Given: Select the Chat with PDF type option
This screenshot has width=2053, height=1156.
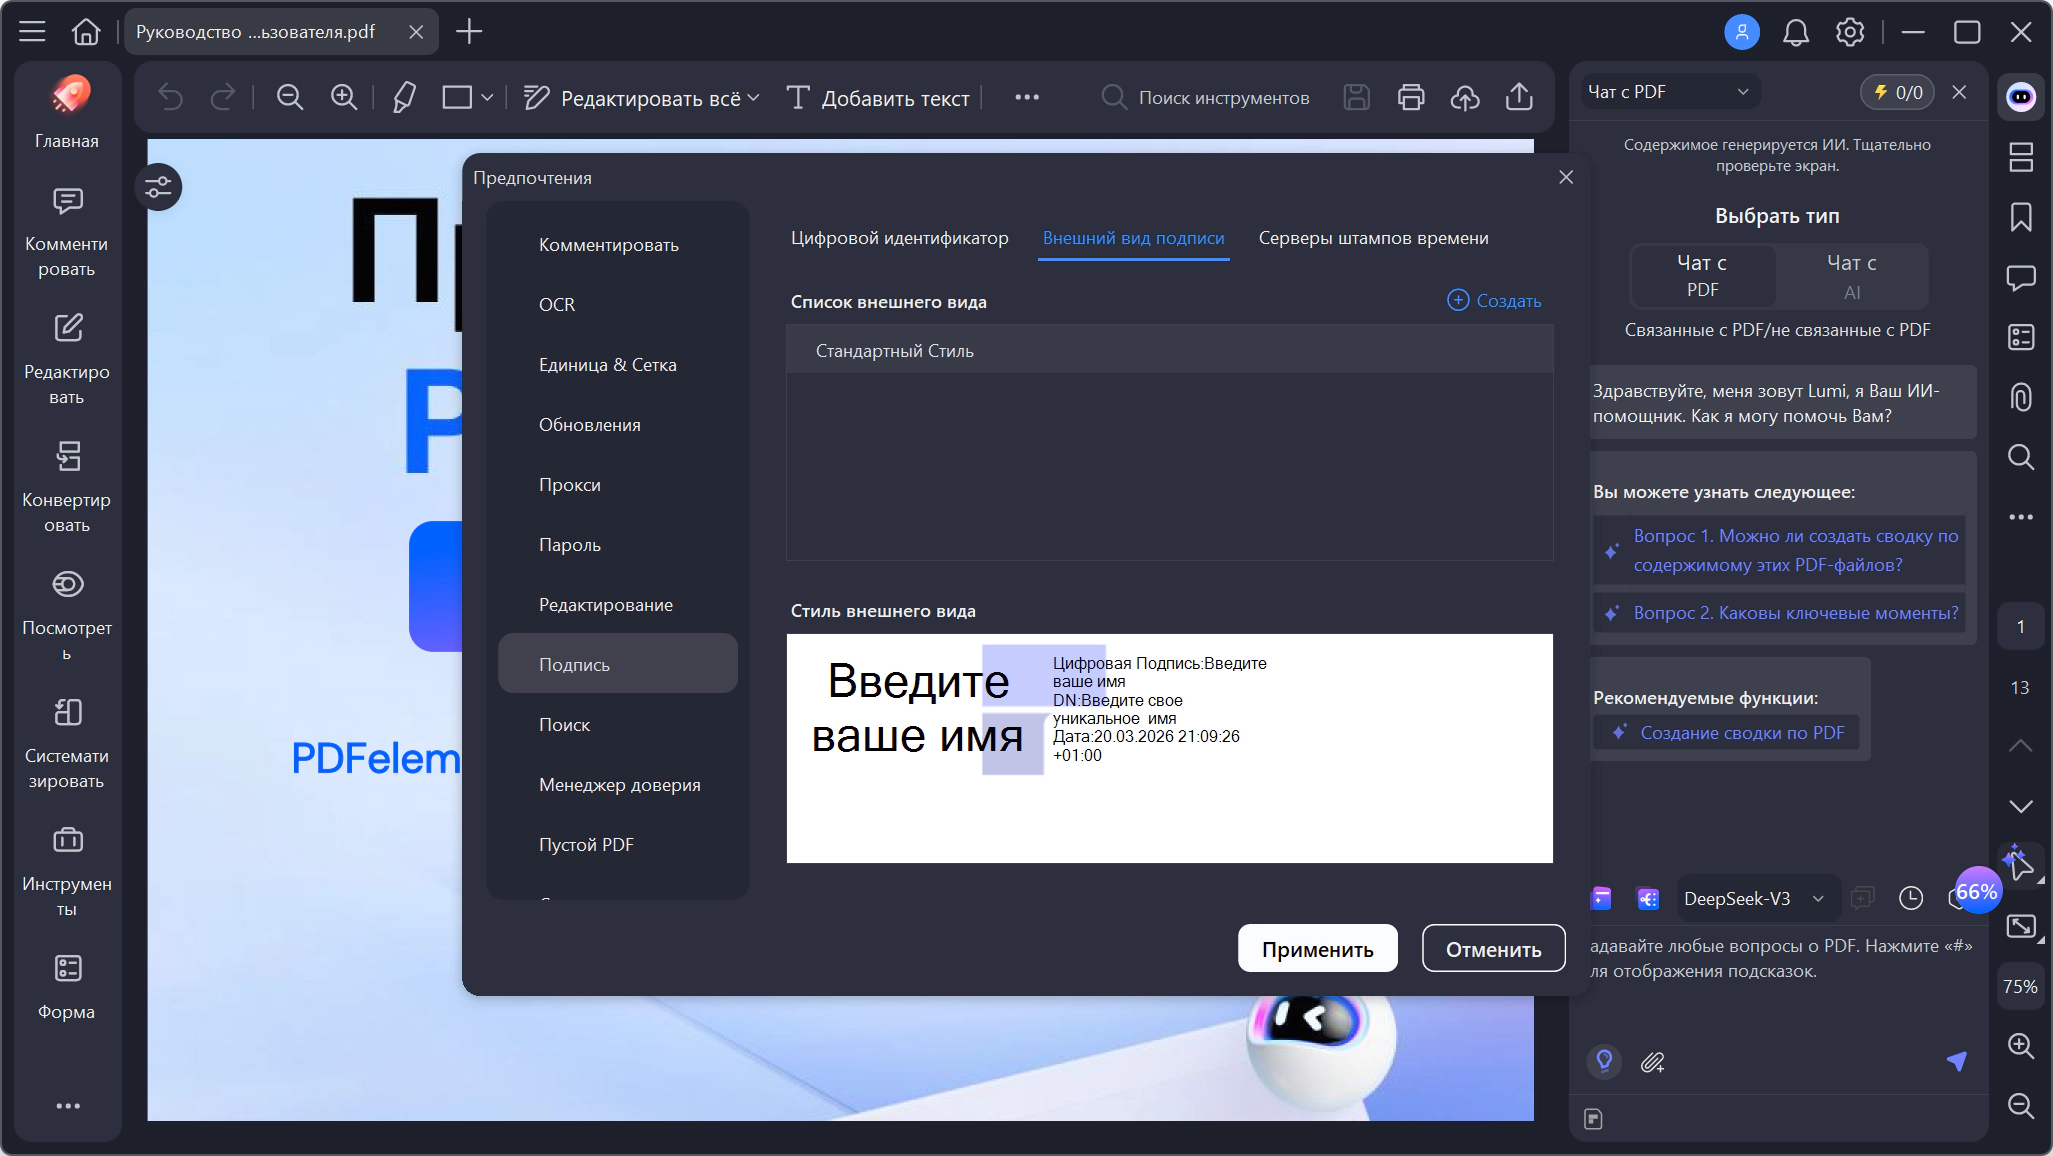Looking at the screenshot, I should 1702,275.
